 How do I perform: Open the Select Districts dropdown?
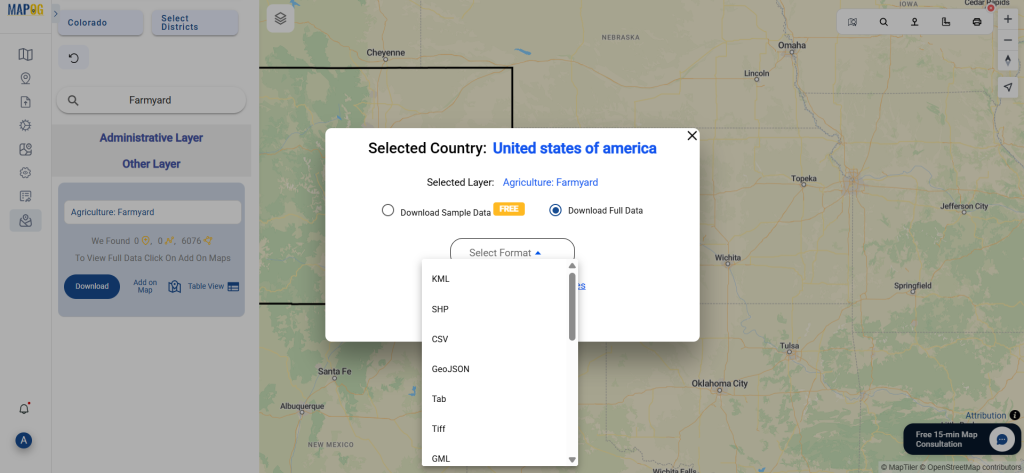[x=194, y=22]
